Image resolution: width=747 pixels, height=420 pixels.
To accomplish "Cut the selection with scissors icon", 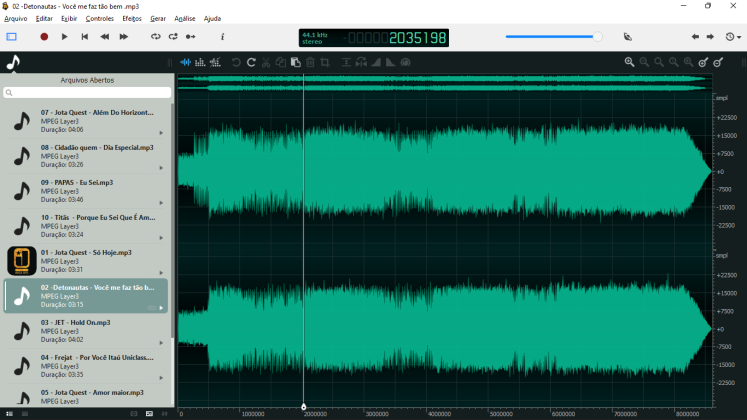I will 266,62.
